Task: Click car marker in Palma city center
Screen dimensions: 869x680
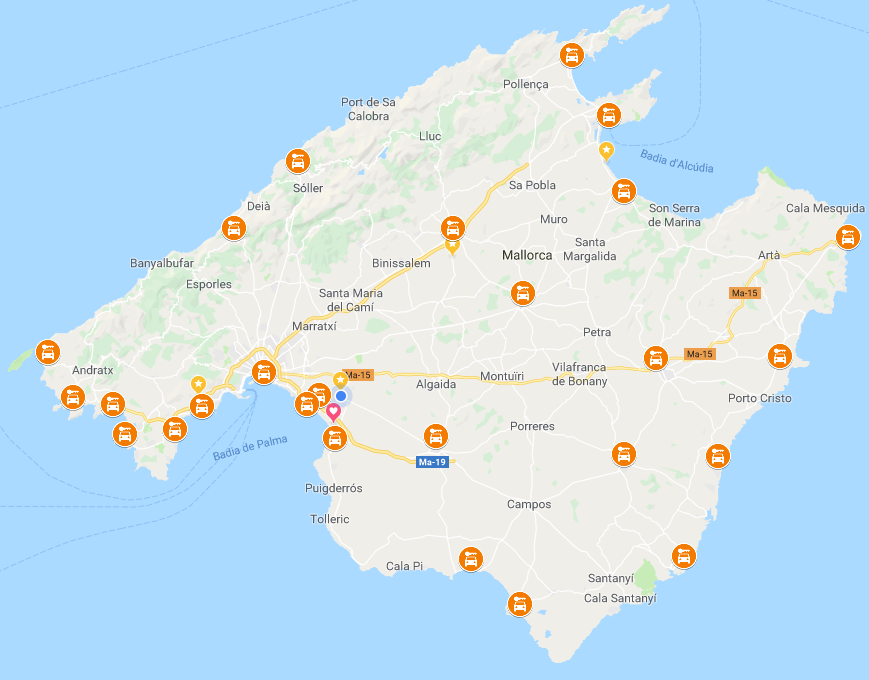Action: pyautogui.click(x=264, y=372)
